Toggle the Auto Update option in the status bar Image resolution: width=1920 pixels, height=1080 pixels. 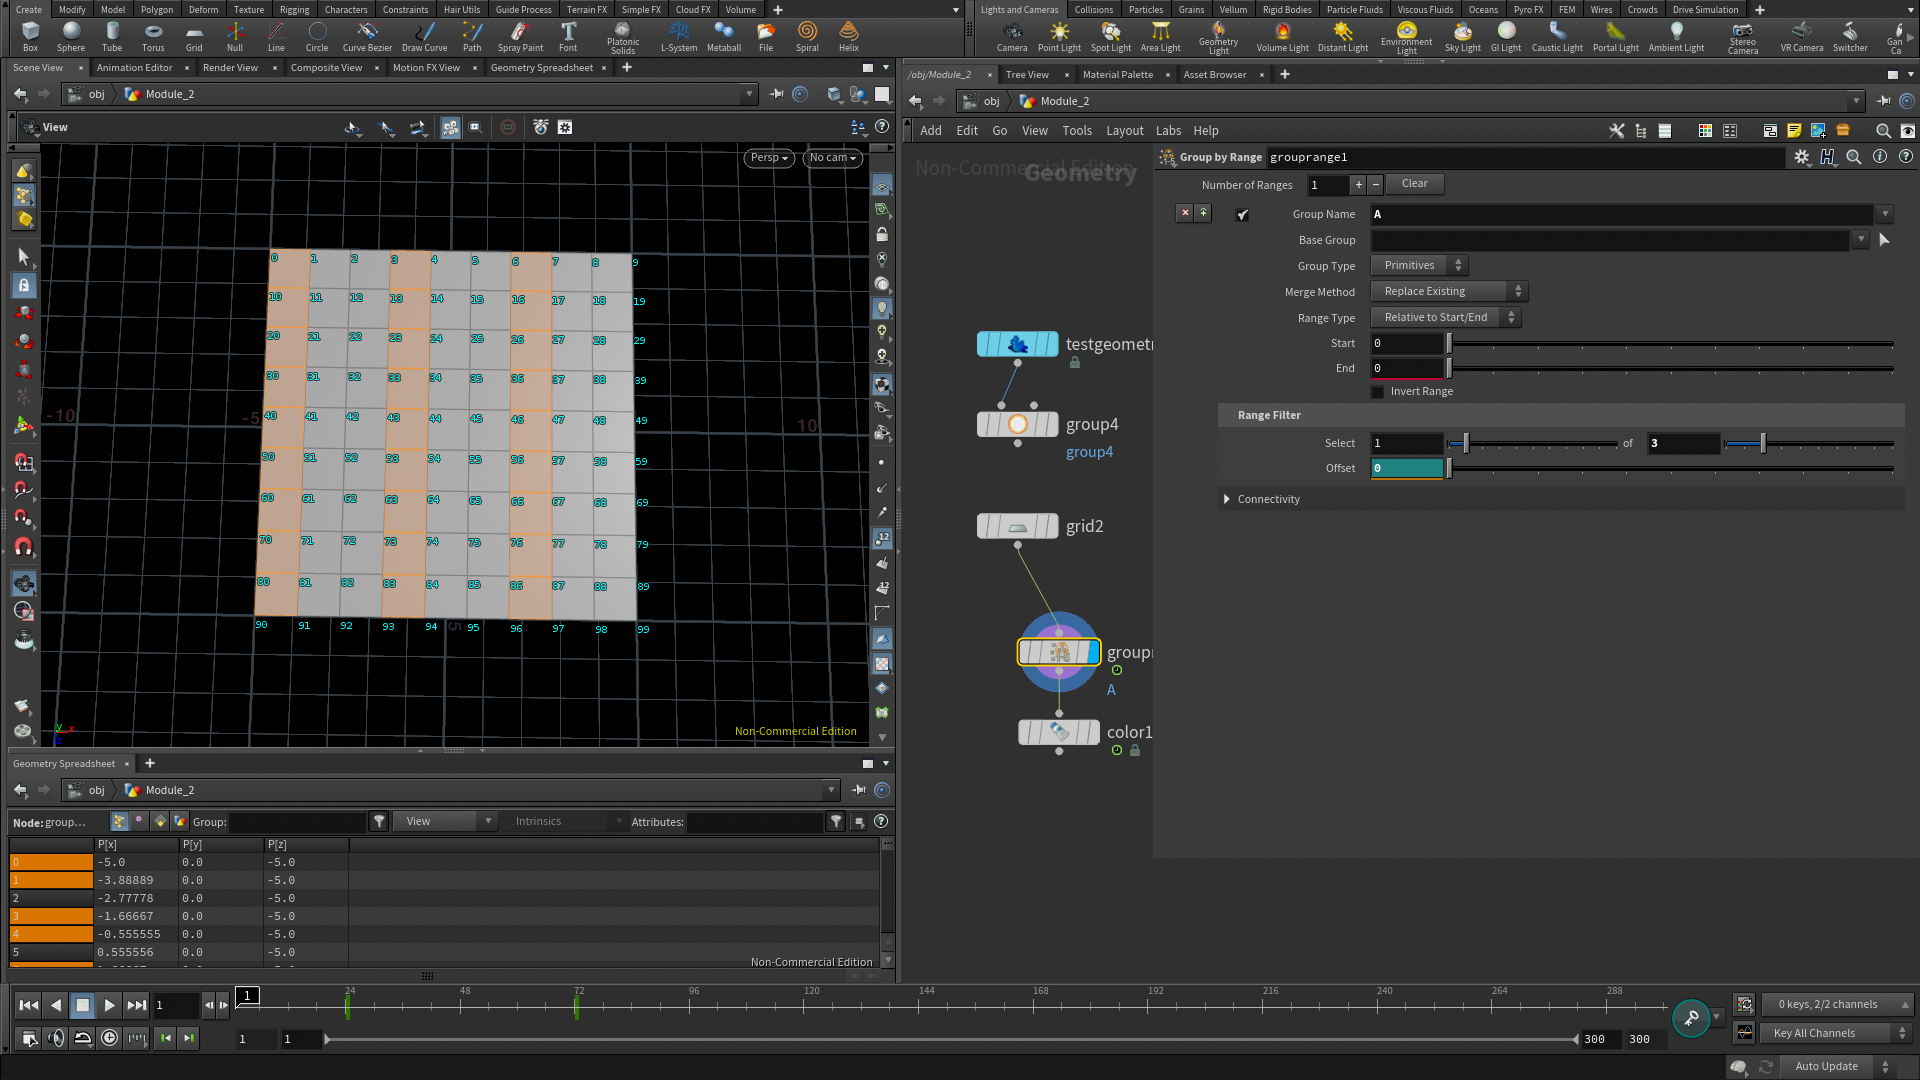(1826, 1066)
